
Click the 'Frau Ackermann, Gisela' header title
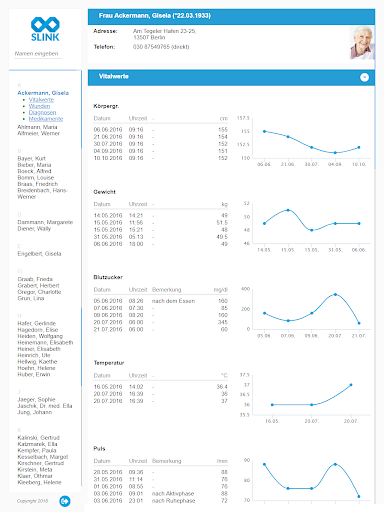tap(155, 16)
